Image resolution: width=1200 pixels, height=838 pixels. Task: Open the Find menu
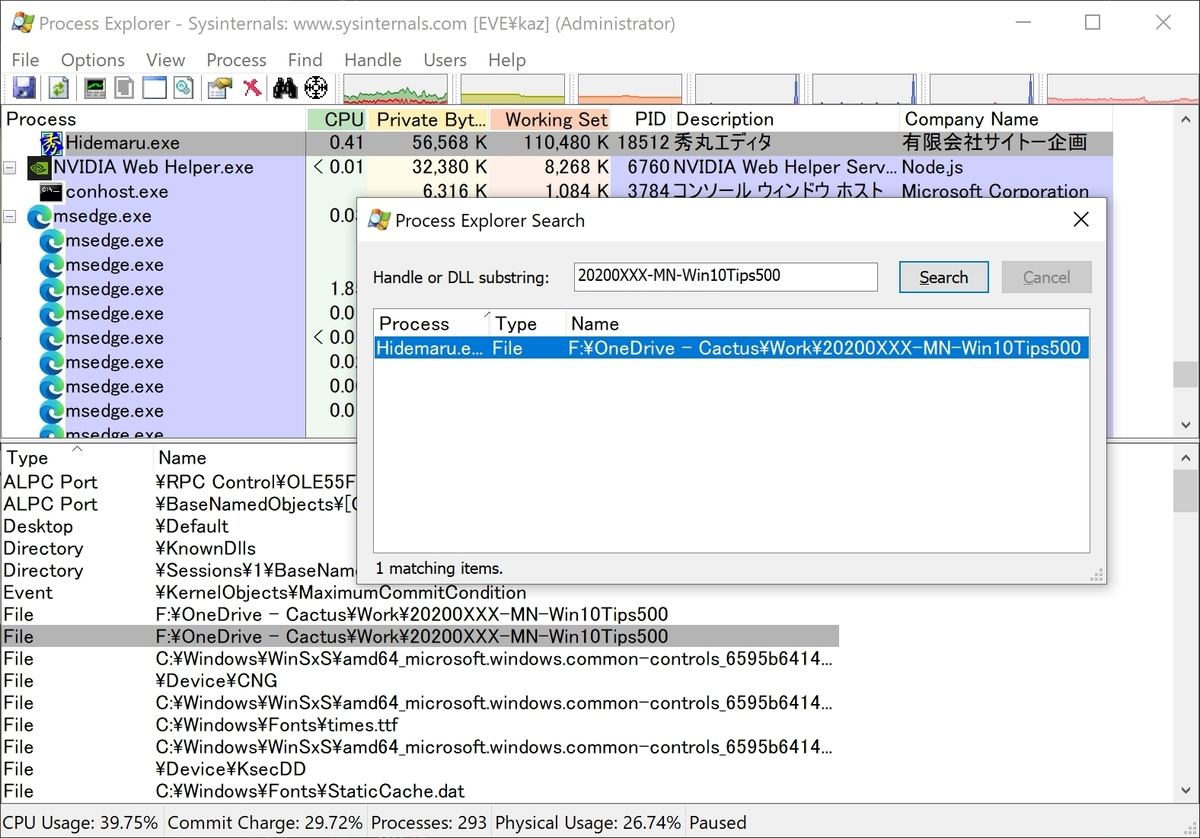[305, 60]
